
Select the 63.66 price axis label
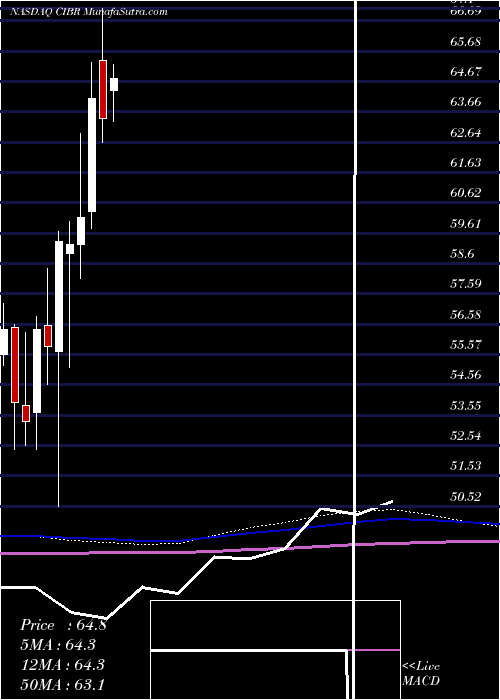(x=466, y=102)
